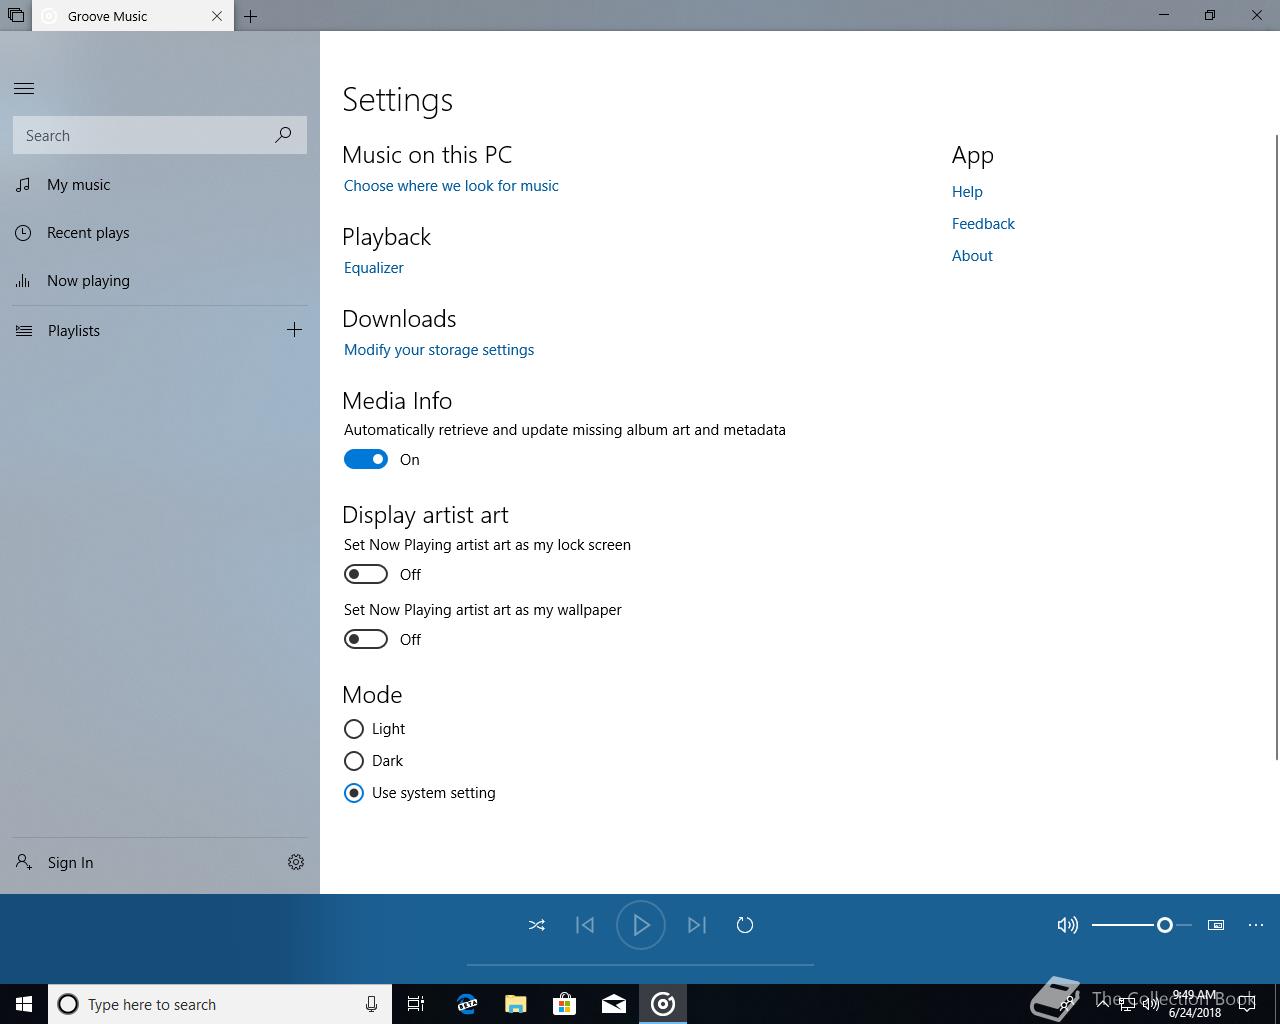The width and height of the screenshot is (1280, 1024).
Task: Open the Feedback link
Action: coord(983,224)
